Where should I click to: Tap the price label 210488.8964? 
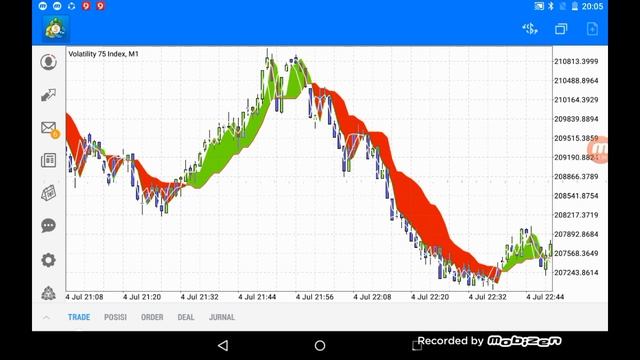tap(576, 80)
